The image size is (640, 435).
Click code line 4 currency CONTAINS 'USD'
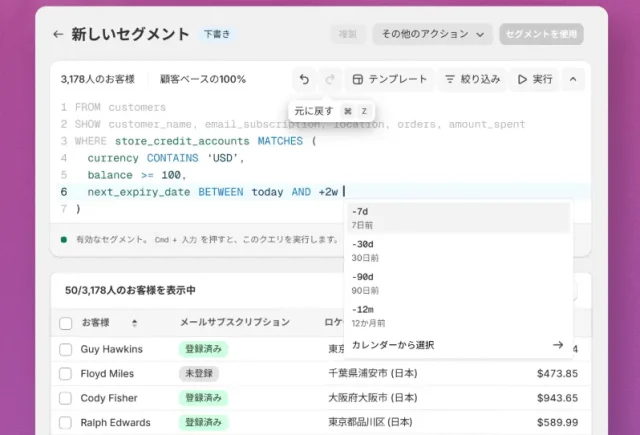point(166,158)
